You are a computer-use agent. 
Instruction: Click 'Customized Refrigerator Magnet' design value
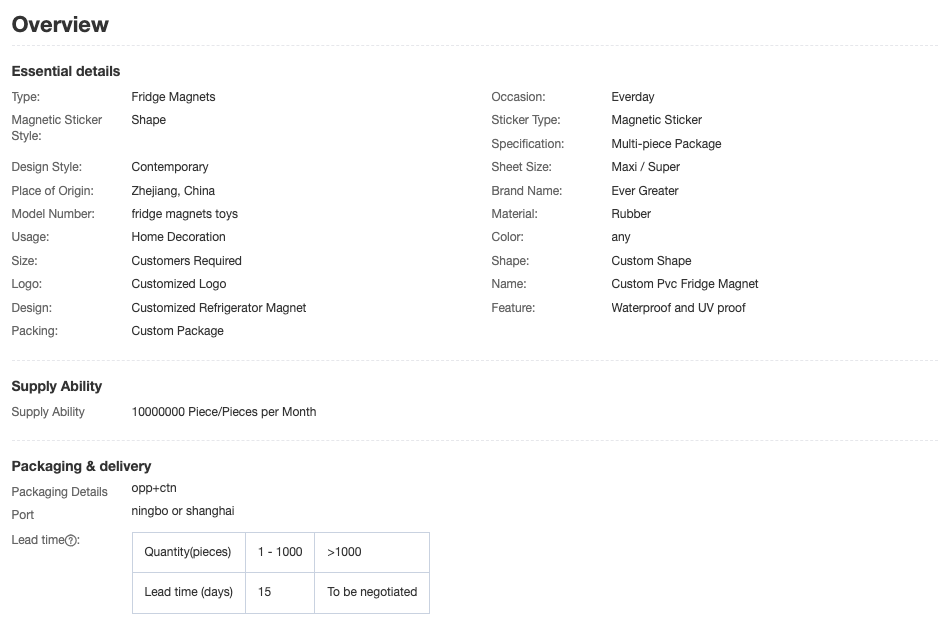(x=219, y=308)
